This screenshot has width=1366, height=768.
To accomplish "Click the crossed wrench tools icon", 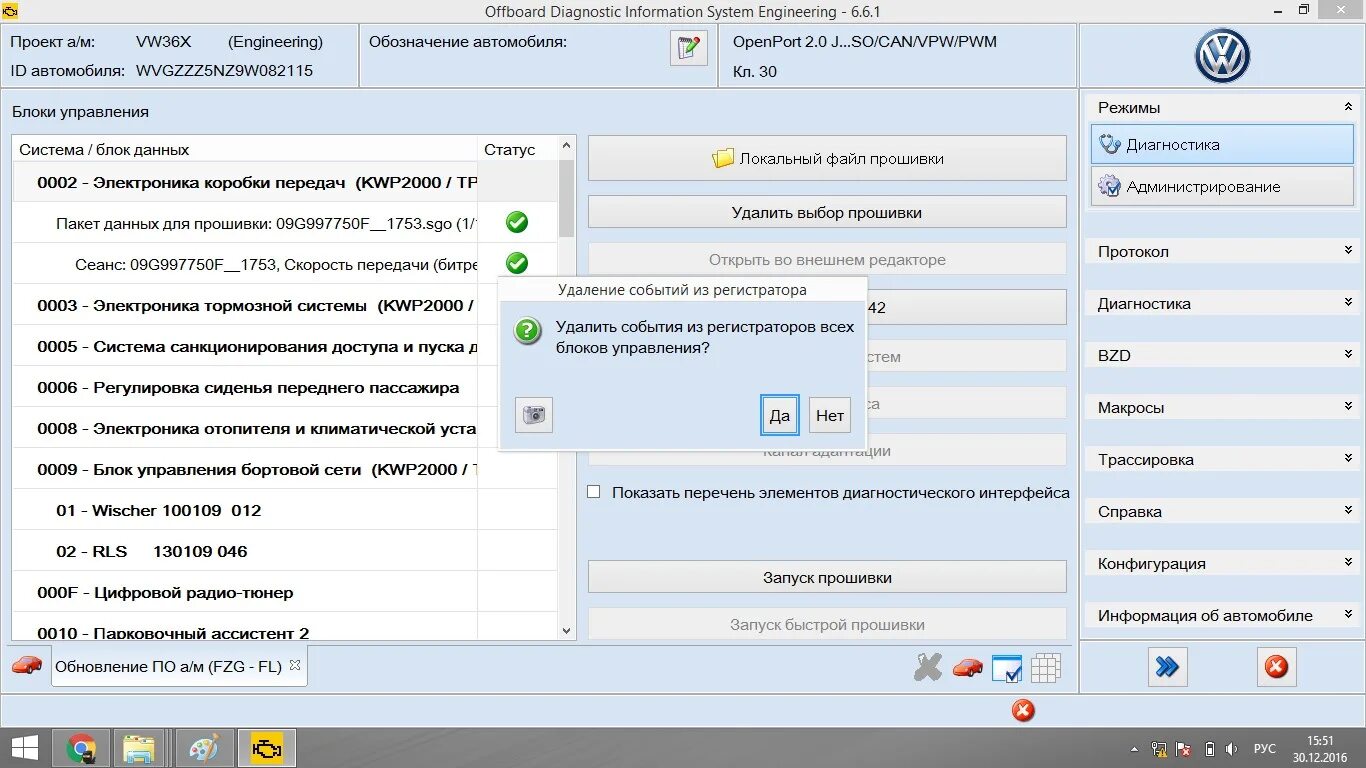I will point(928,667).
